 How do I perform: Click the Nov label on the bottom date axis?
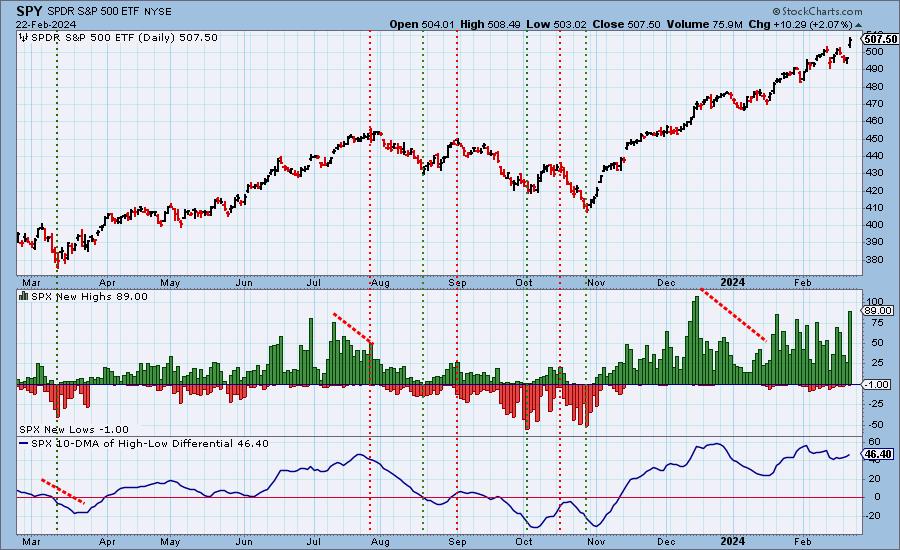pyautogui.click(x=596, y=541)
